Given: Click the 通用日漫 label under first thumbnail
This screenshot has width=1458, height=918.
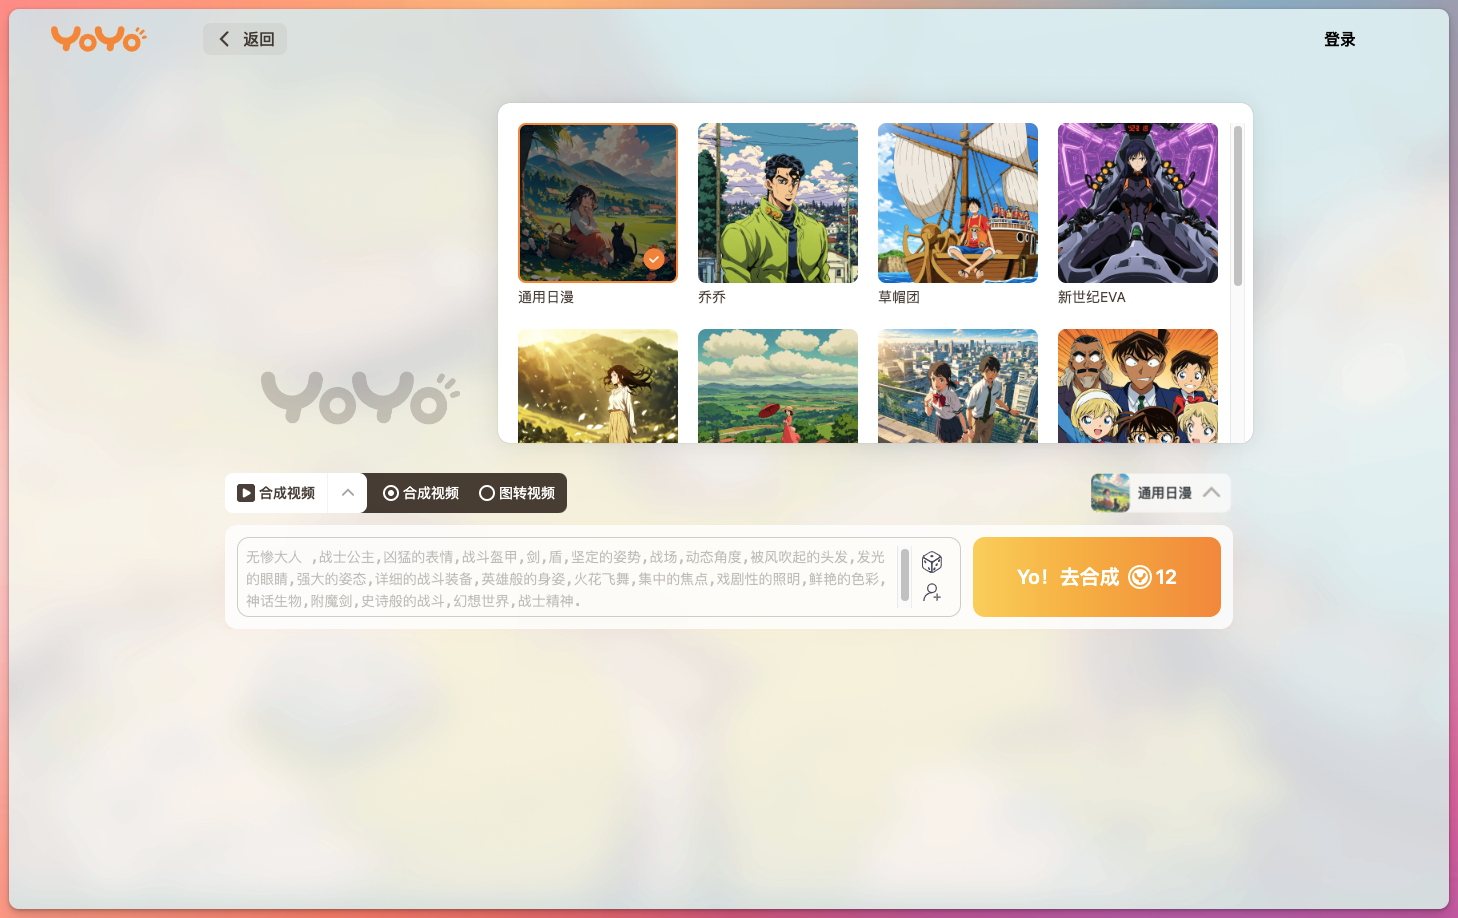Looking at the screenshot, I should (546, 297).
